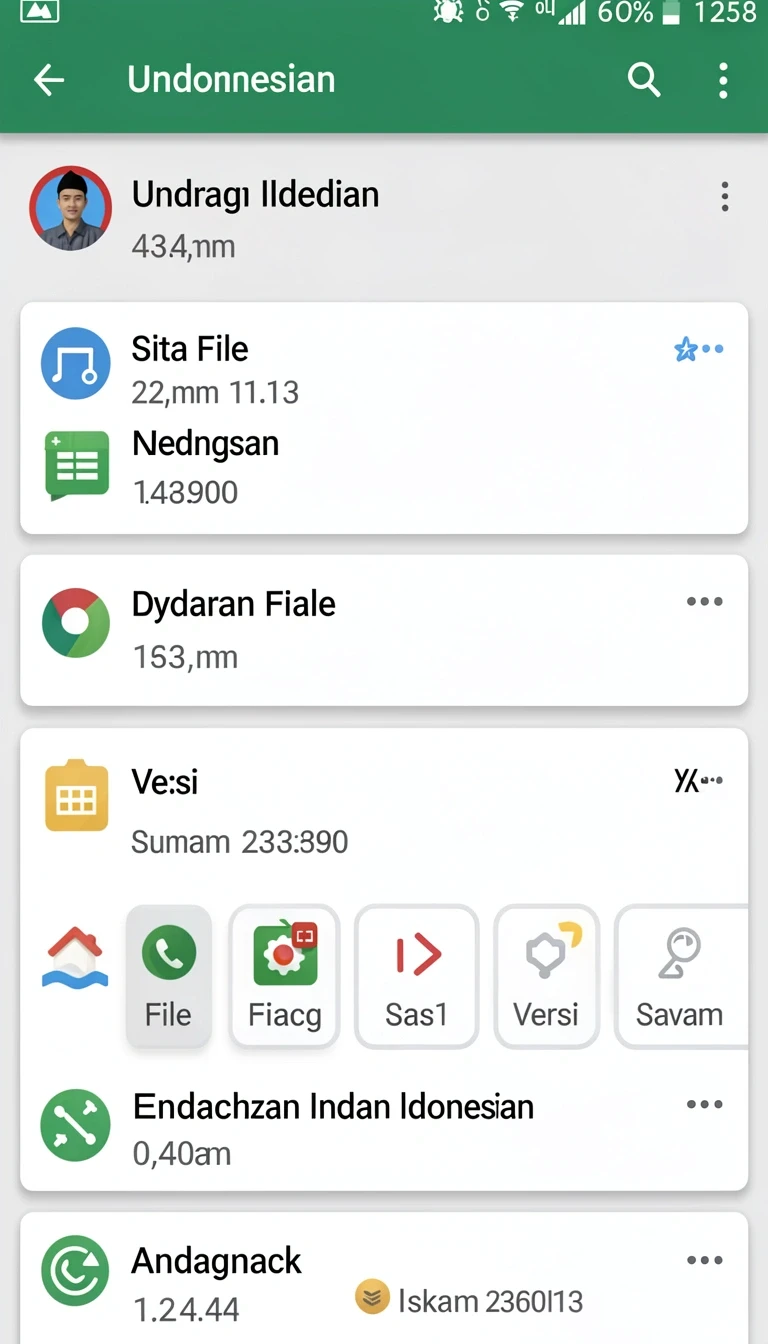The width and height of the screenshot is (768, 1344).
Task: Tap the Chrome-style icon for Dydaran Fiale
Action: click(76, 623)
